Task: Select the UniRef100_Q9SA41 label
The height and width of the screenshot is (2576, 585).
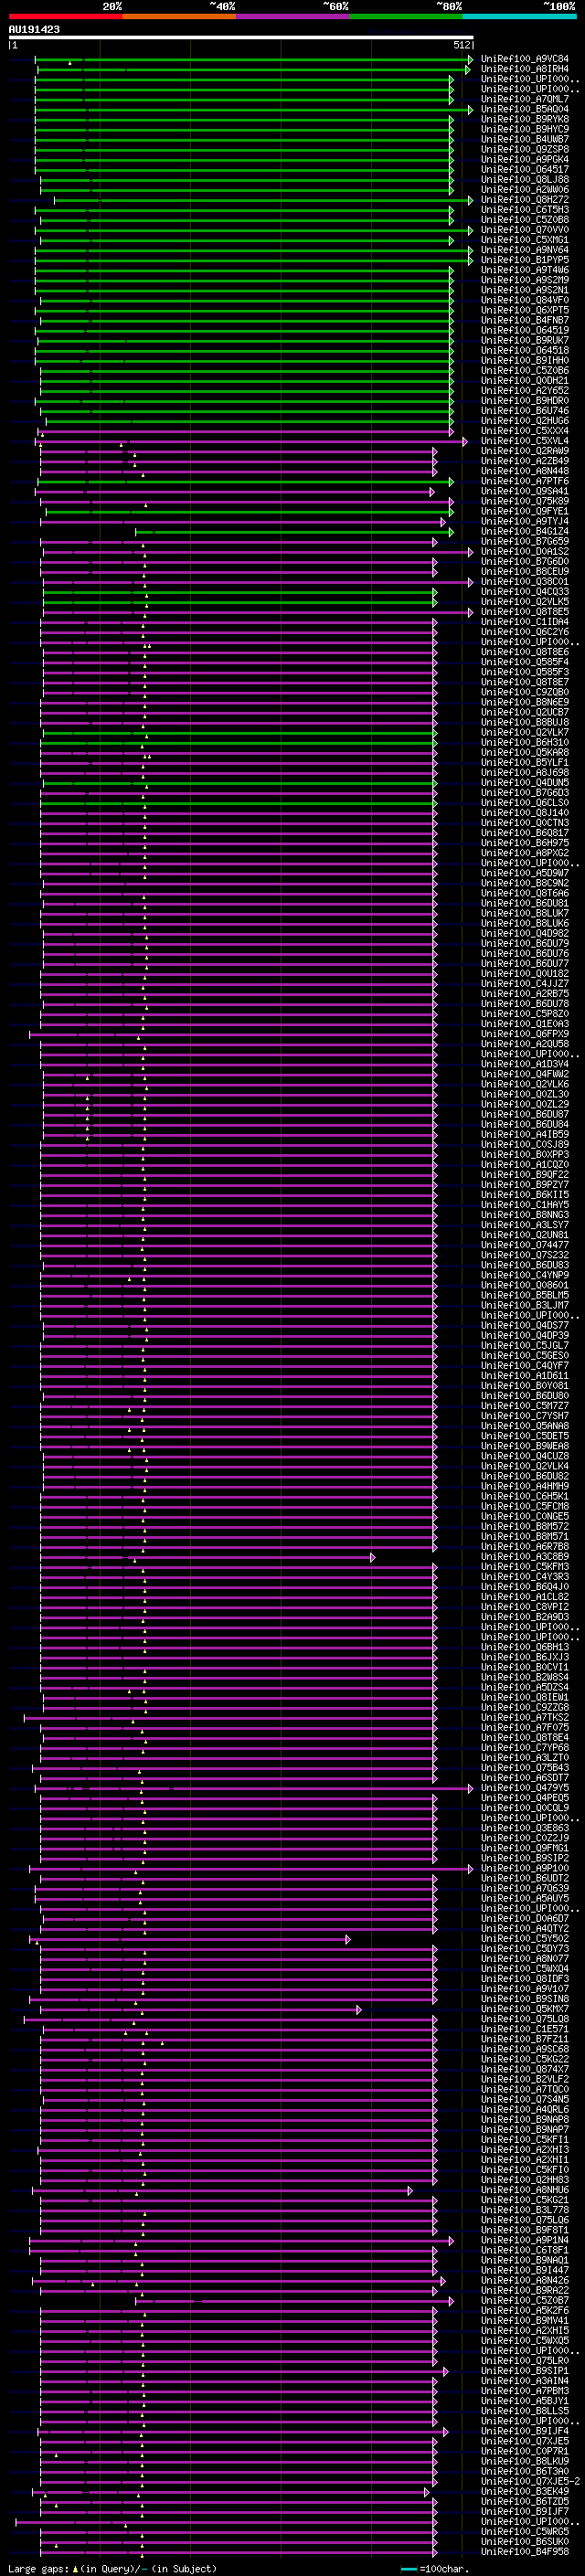Action: [525, 491]
